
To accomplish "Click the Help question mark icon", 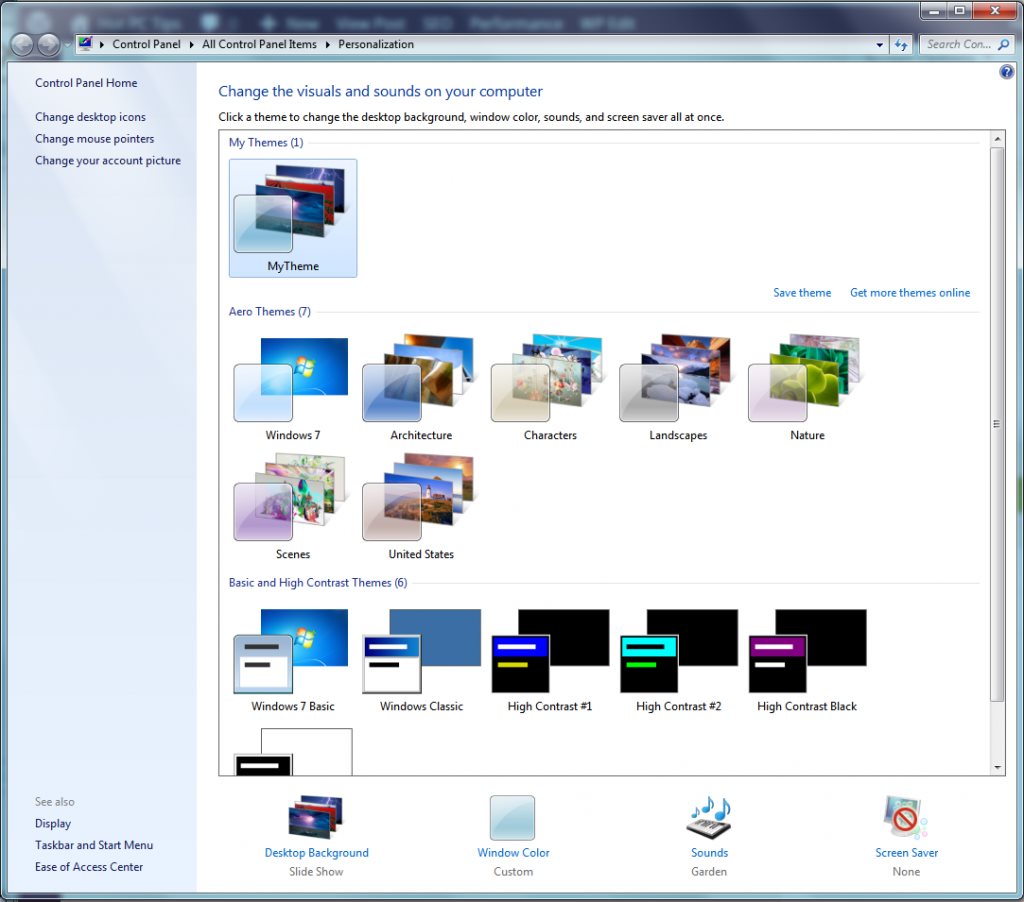I will point(1006,71).
